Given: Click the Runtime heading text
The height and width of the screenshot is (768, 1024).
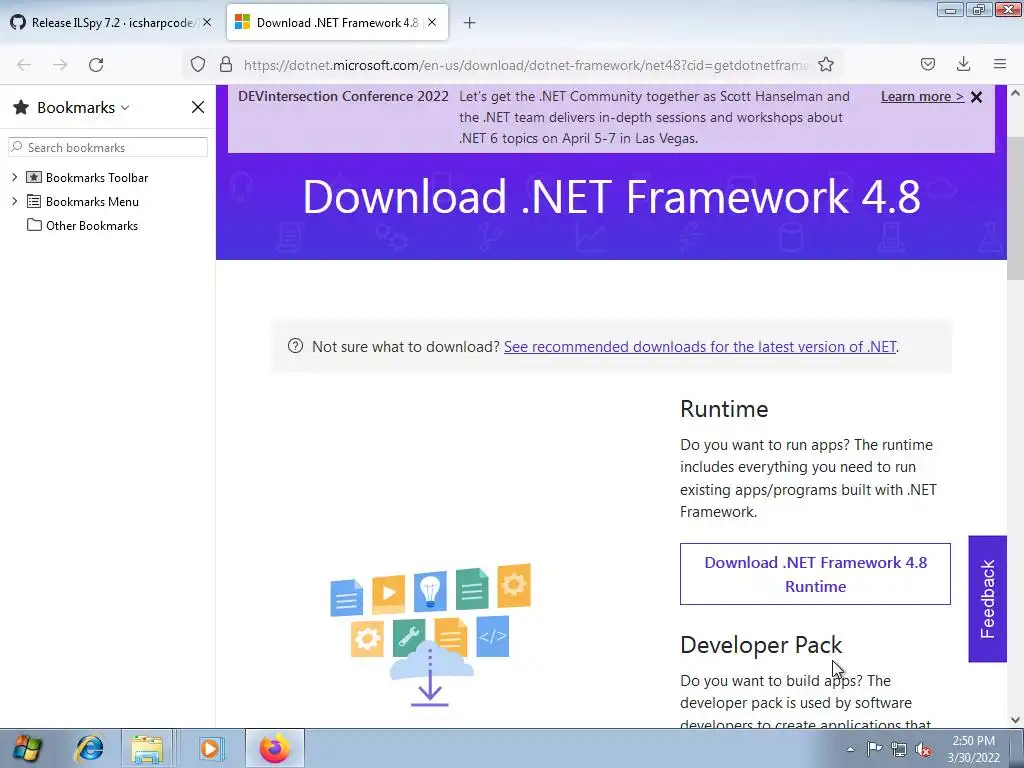Looking at the screenshot, I should click(x=724, y=409).
